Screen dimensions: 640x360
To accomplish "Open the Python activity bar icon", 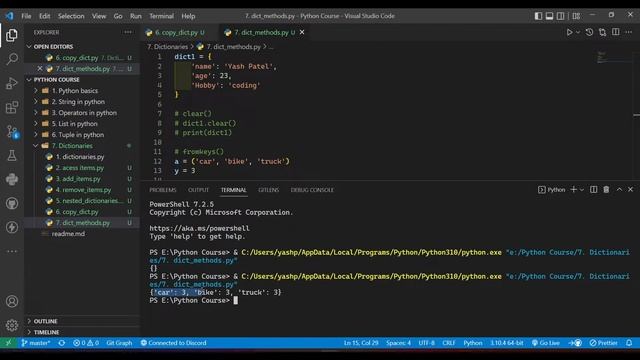I will tap(12, 179).
